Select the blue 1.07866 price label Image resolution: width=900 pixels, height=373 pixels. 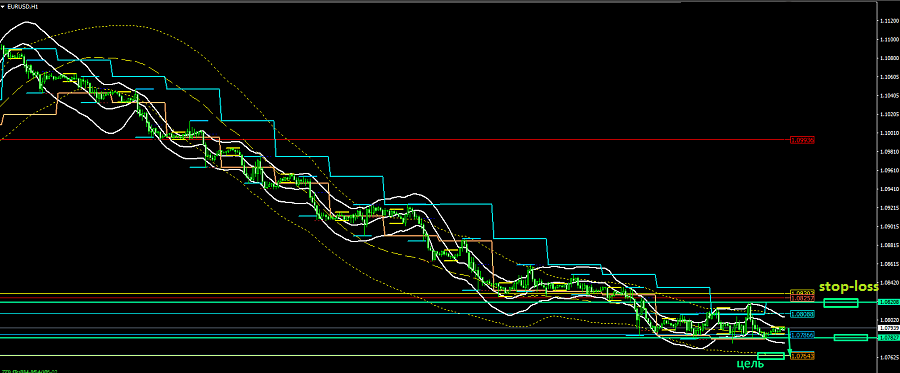pyautogui.click(x=802, y=335)
